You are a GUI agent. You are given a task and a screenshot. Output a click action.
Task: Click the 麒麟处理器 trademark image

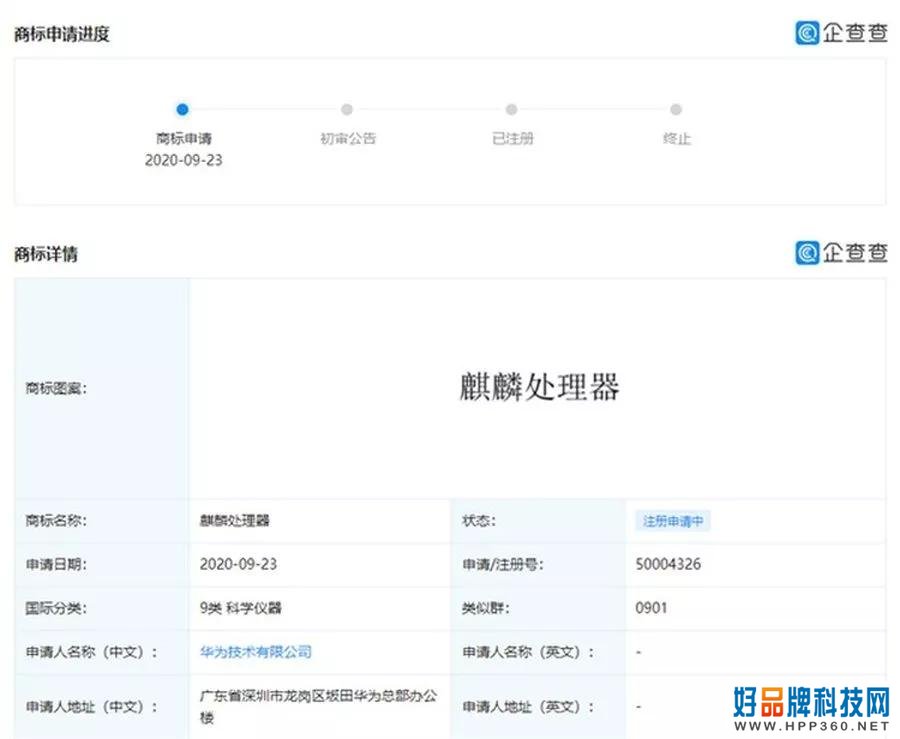point(540,387)
